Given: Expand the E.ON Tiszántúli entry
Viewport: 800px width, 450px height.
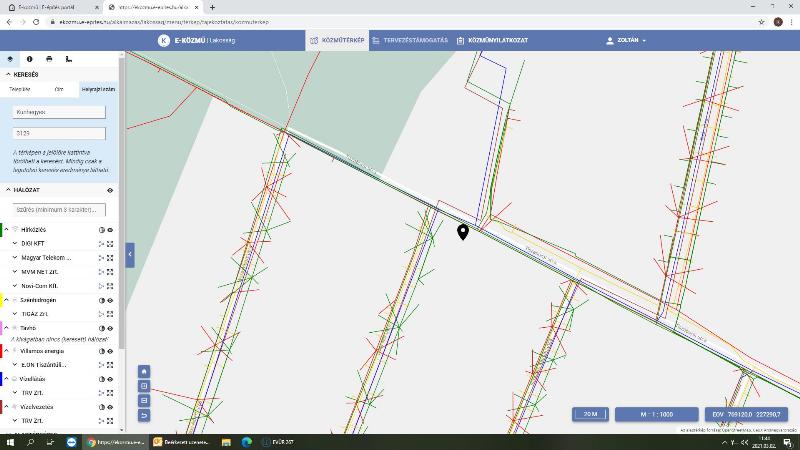Looking at the screenshot, I should 15,365.
